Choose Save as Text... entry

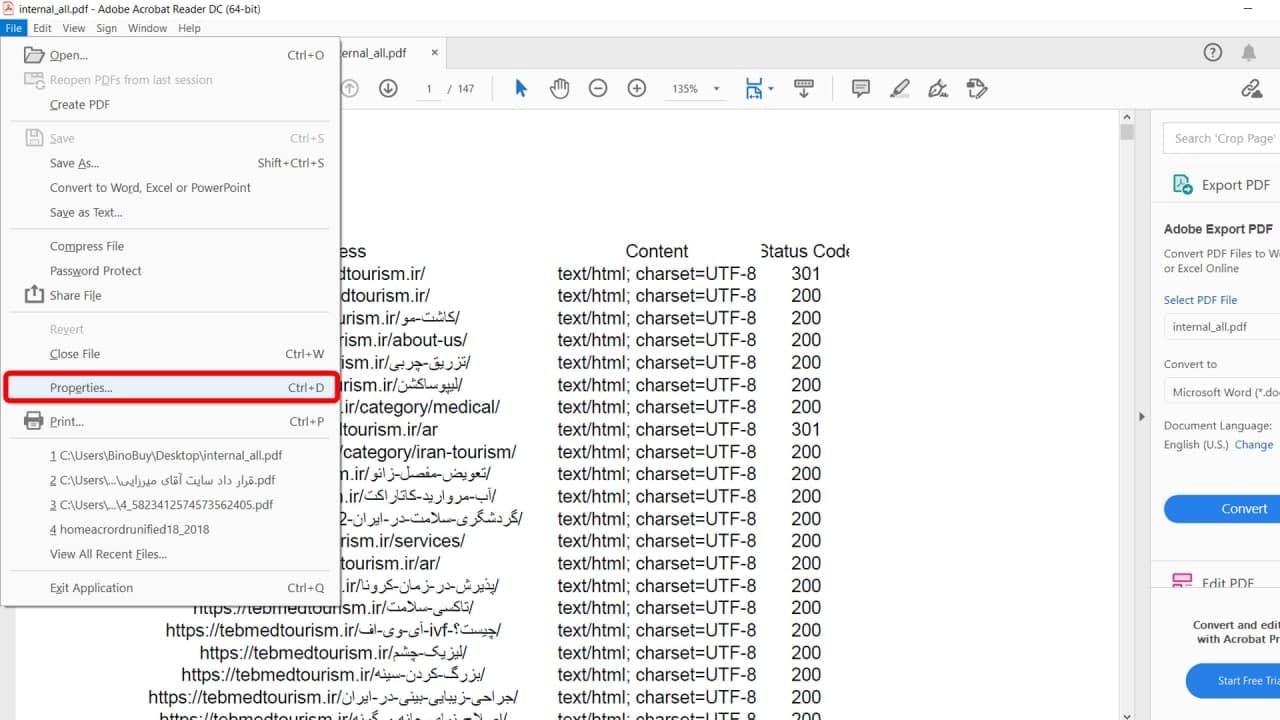(171, 212)
